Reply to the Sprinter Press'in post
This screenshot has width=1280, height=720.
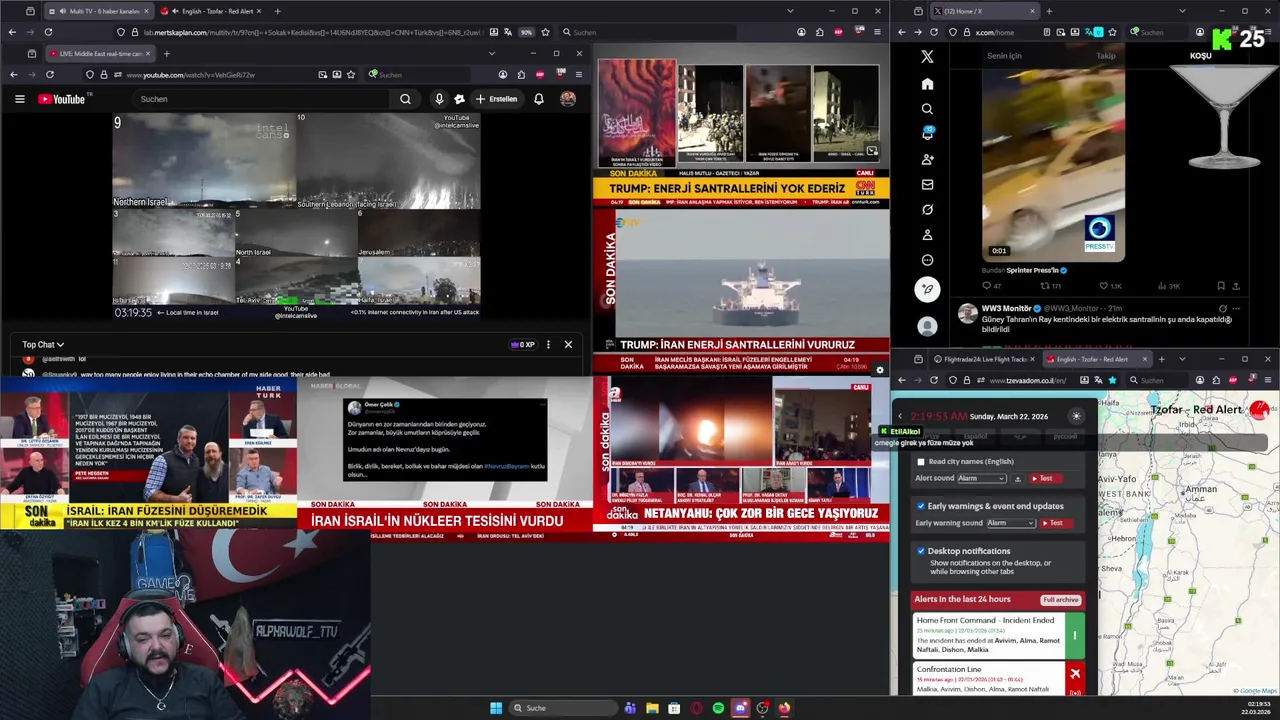[x=991, y=286]
